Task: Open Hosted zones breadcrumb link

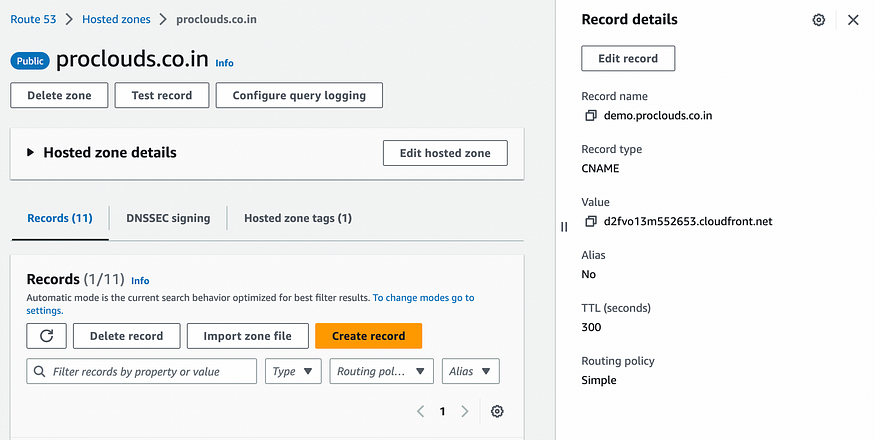Action: pos(116,19)
